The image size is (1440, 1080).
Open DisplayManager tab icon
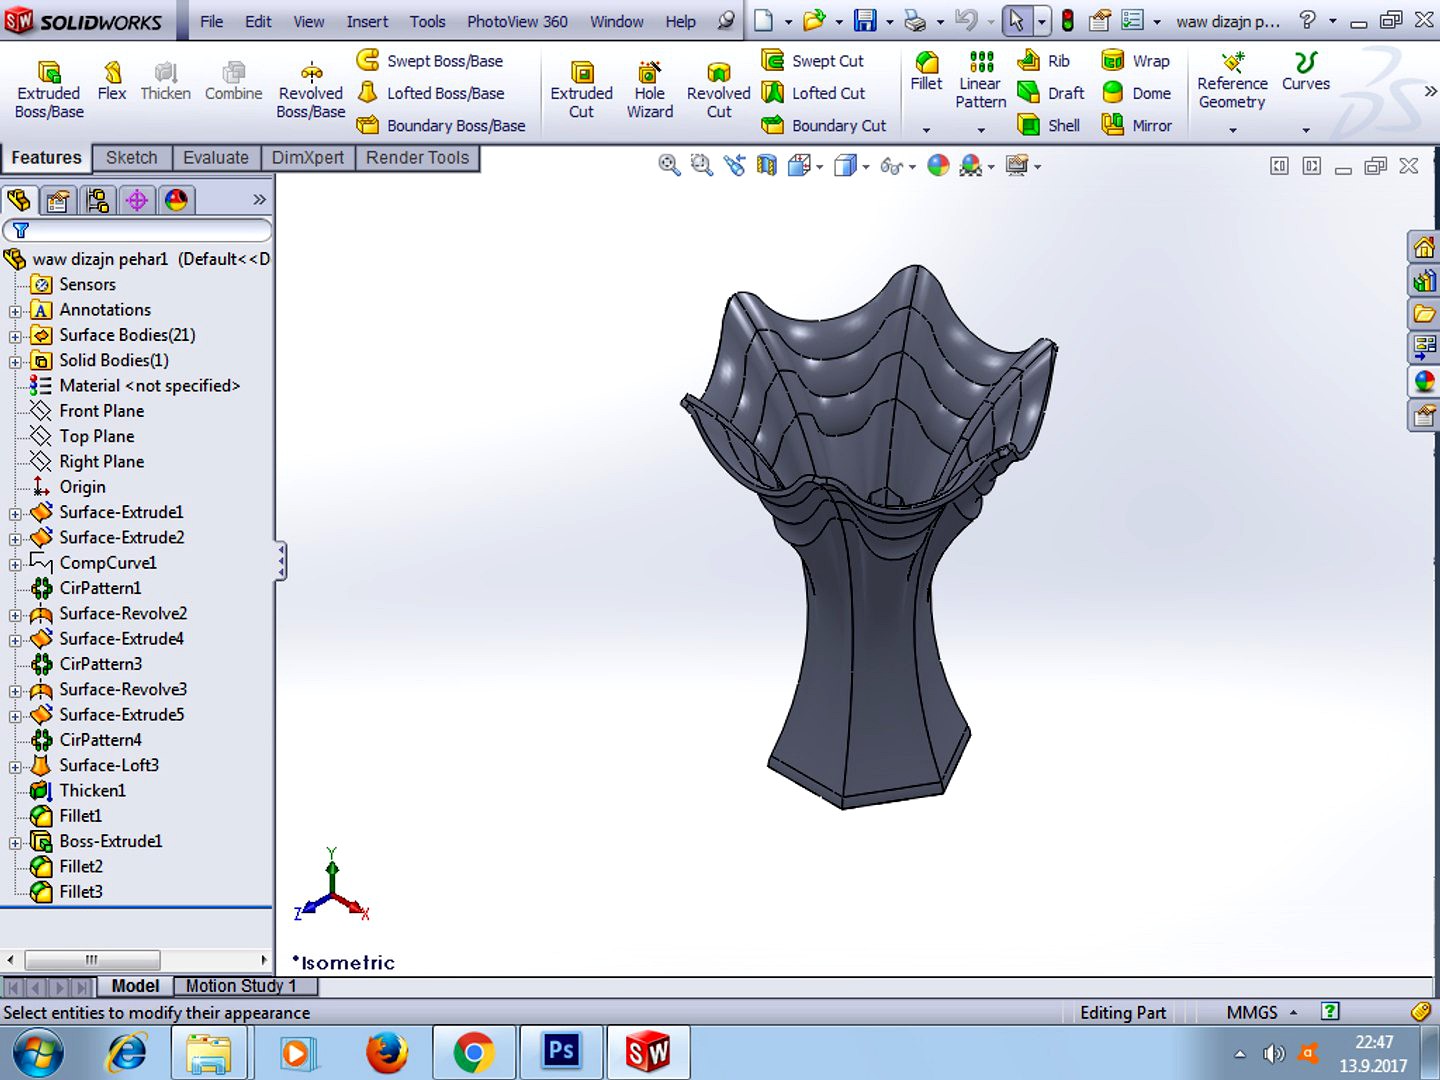coord(176,201)
